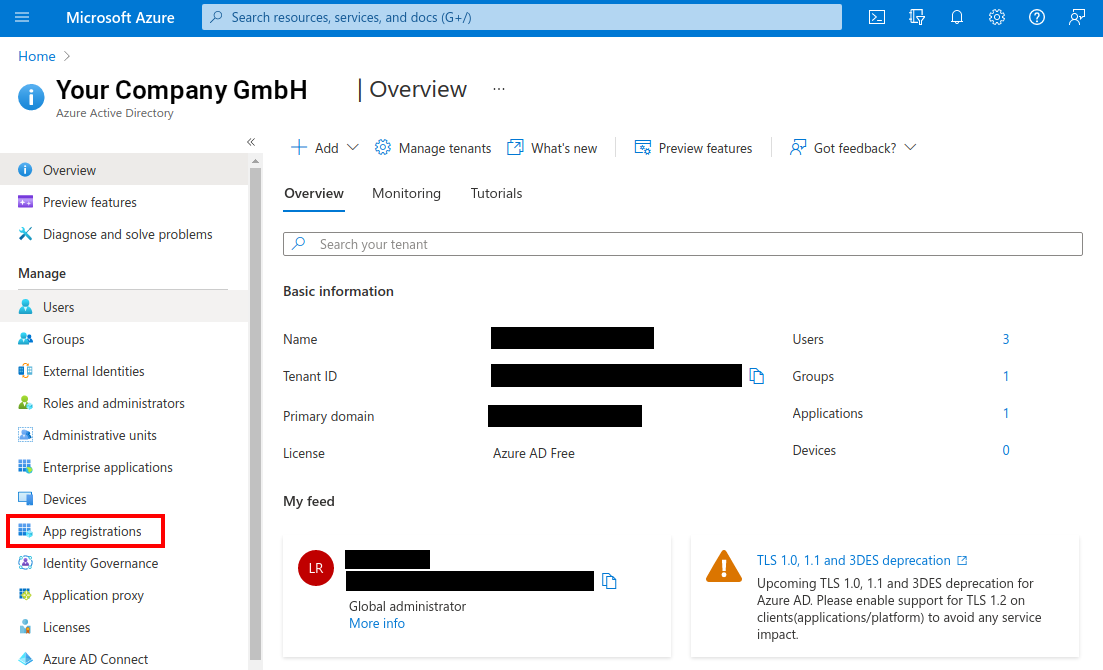Click the LR user avatar
This screenshot has height=670, width=1103.
tap(316, 568)
